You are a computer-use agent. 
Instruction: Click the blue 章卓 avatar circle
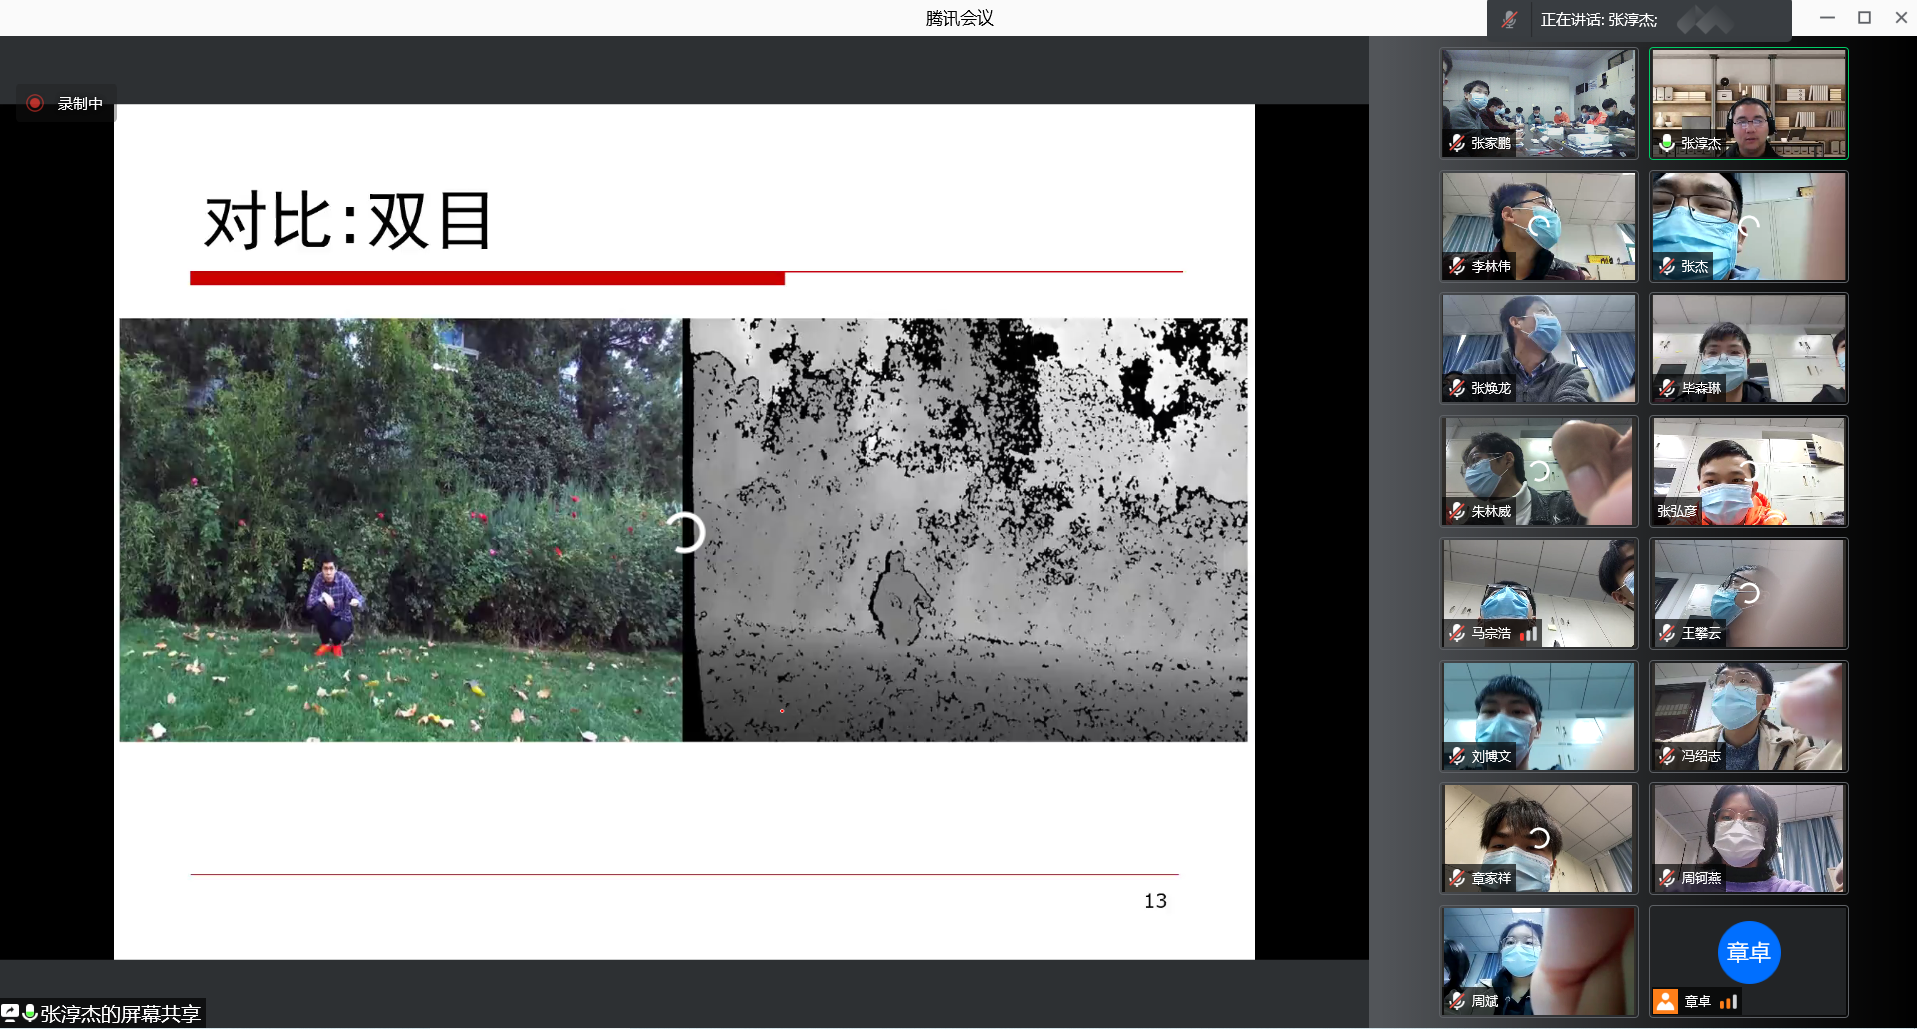[1748, 952]
